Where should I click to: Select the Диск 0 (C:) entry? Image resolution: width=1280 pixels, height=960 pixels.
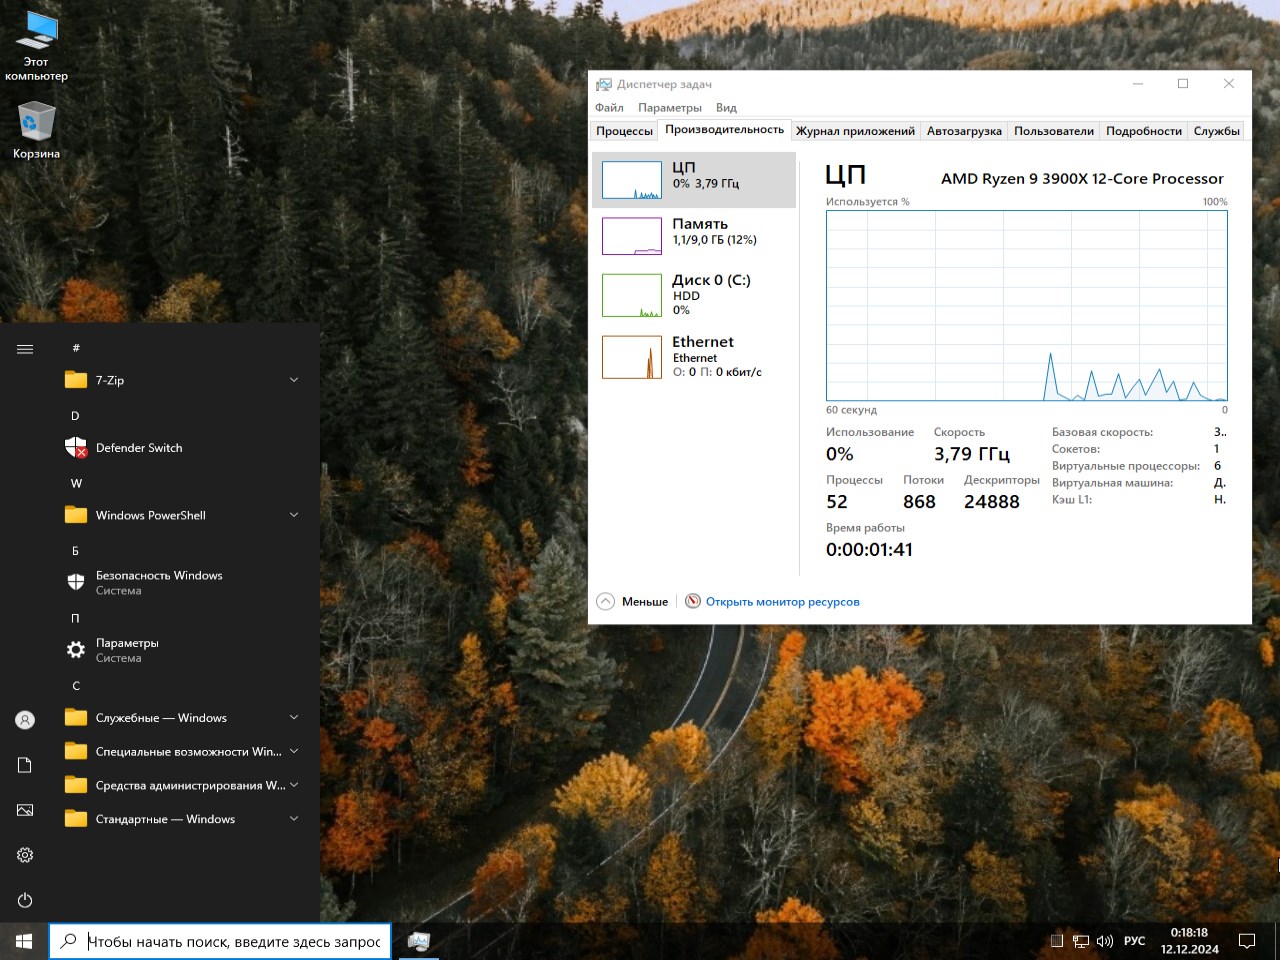click(x=694, y=295)
